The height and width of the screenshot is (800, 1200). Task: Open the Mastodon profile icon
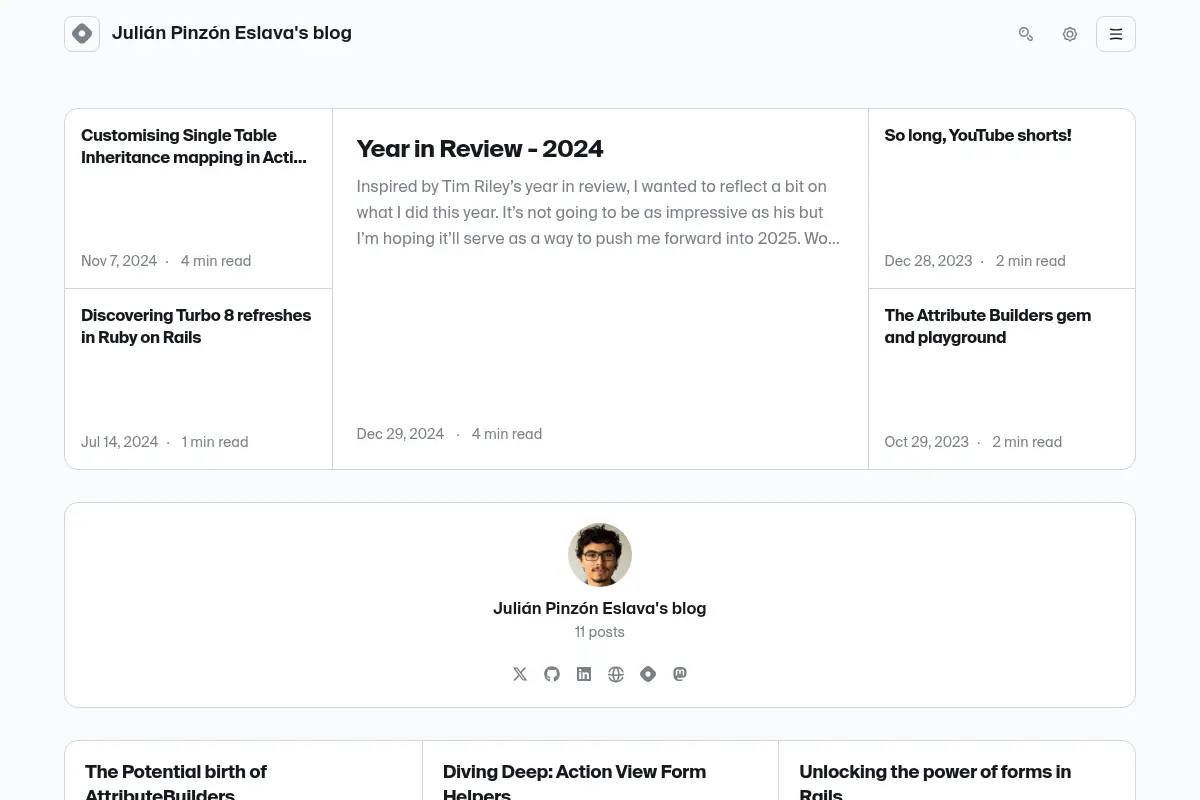(680, 674)
